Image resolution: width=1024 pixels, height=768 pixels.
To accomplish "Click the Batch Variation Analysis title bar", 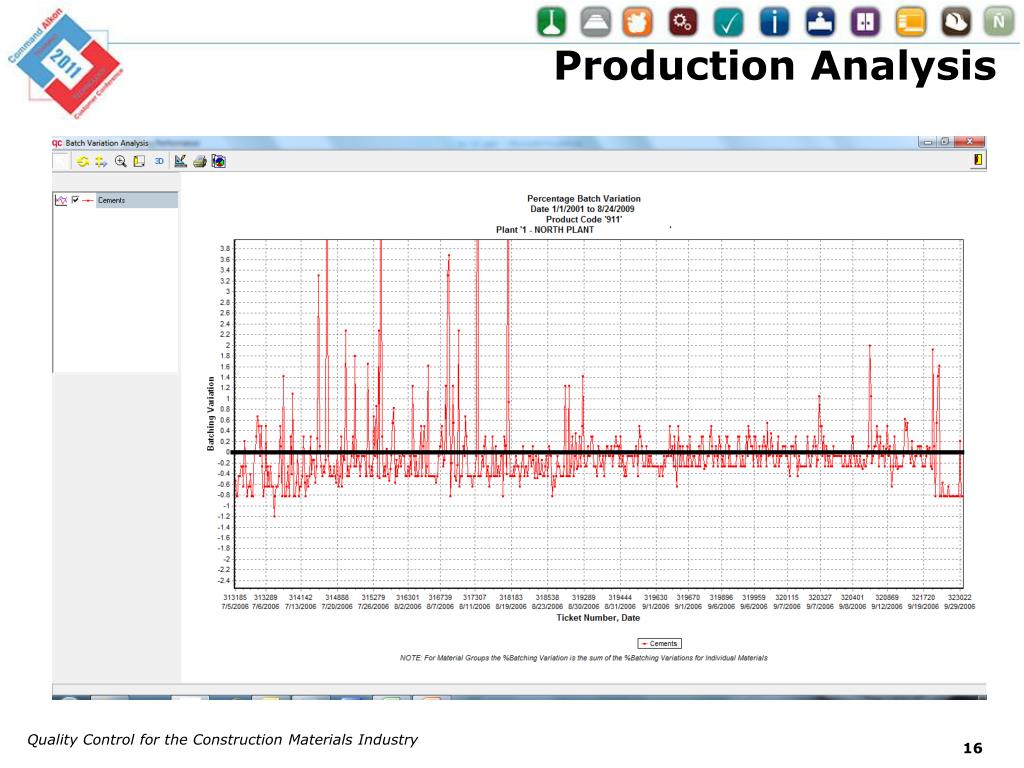I will [107, 143].
